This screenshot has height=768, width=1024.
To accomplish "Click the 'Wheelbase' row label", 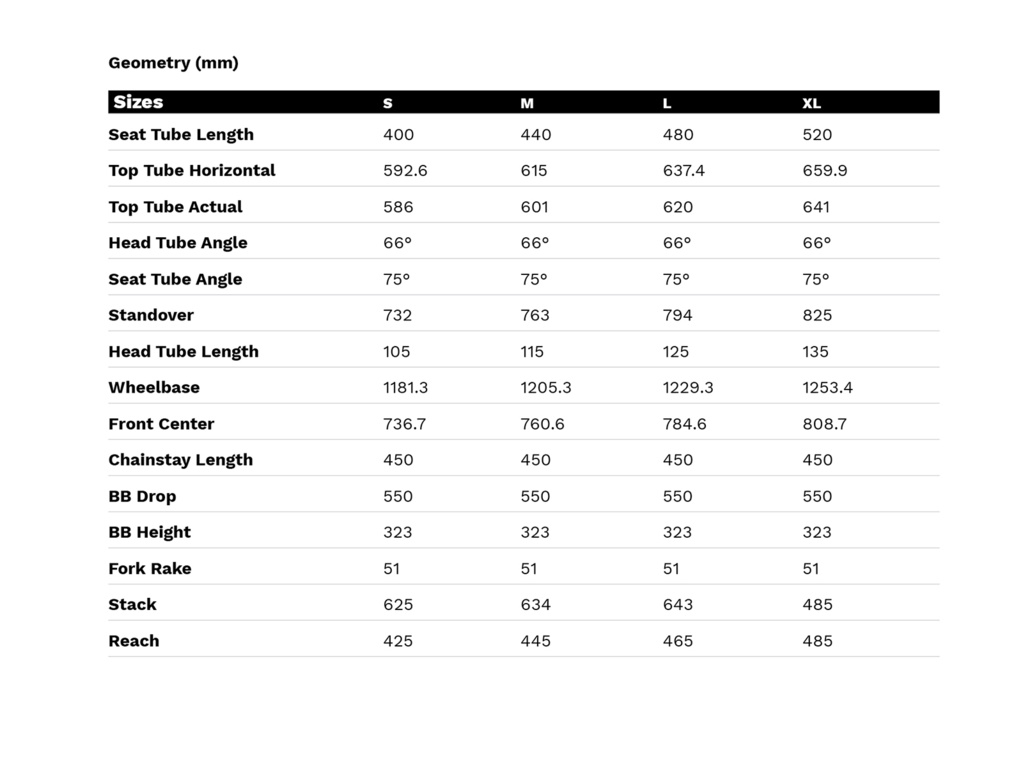I will click(x=154, y=388).
